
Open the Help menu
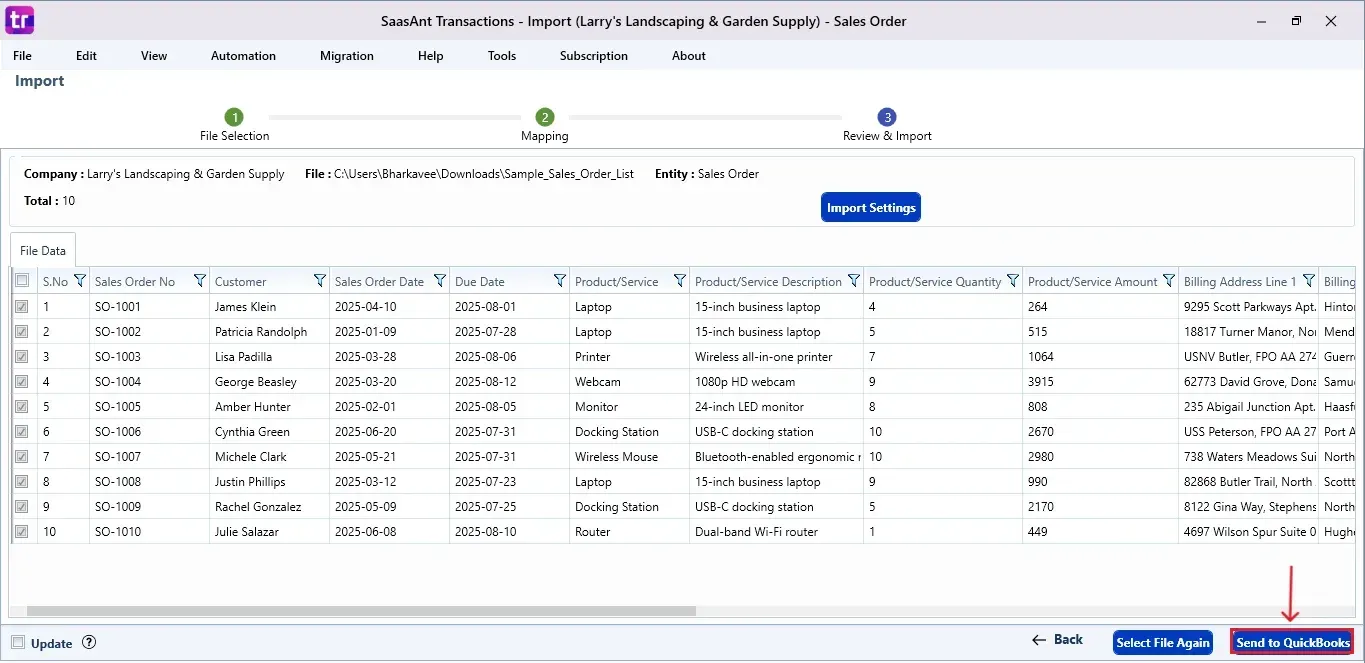431,56
